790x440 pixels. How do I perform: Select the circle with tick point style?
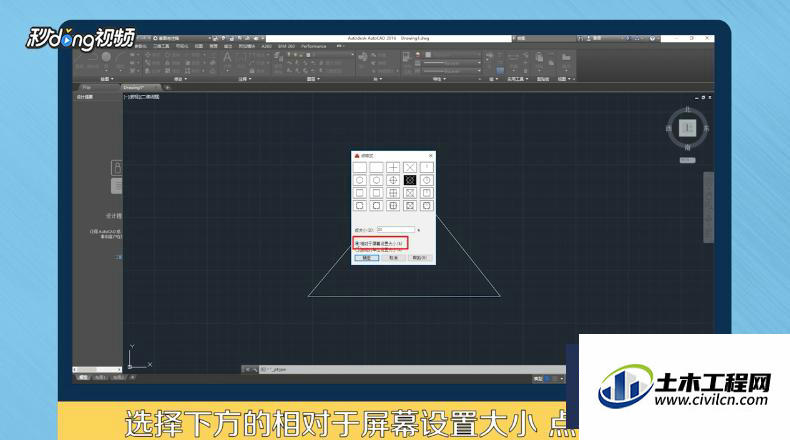click(x=427, y=180)
